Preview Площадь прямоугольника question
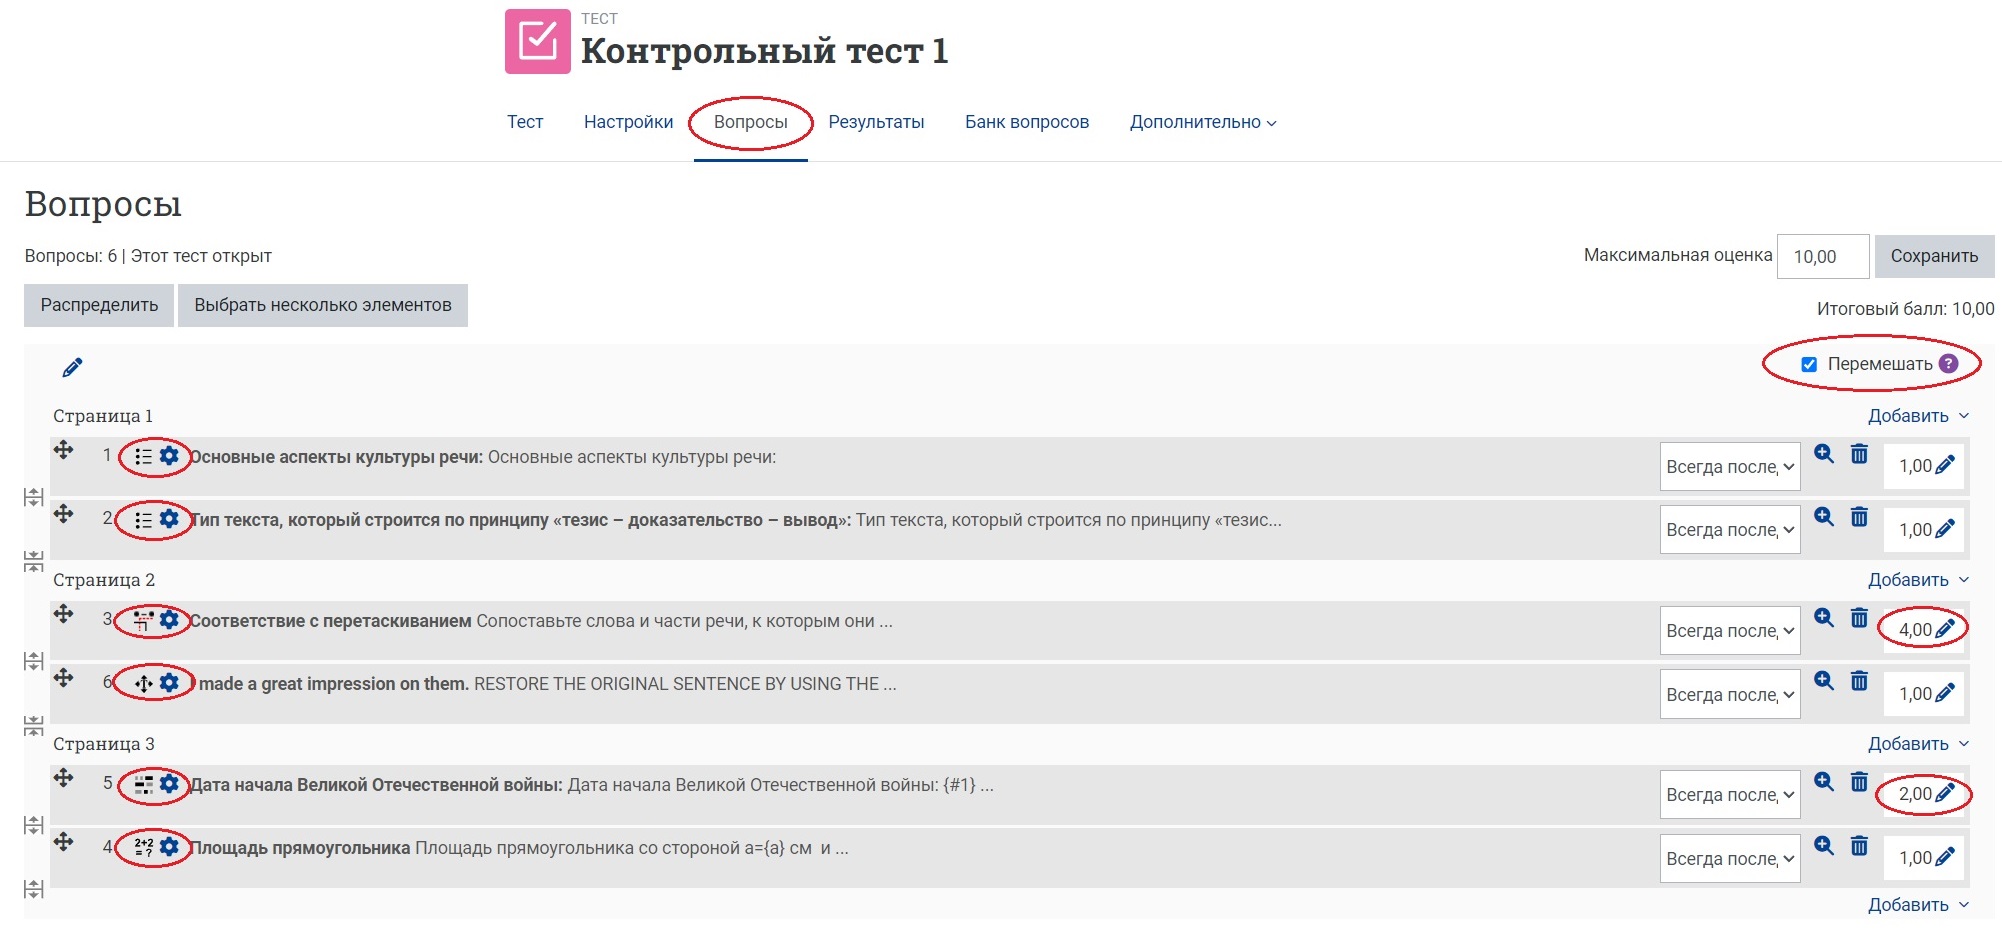Viewport: 2002px width, 933px height. click(1824, 845)
